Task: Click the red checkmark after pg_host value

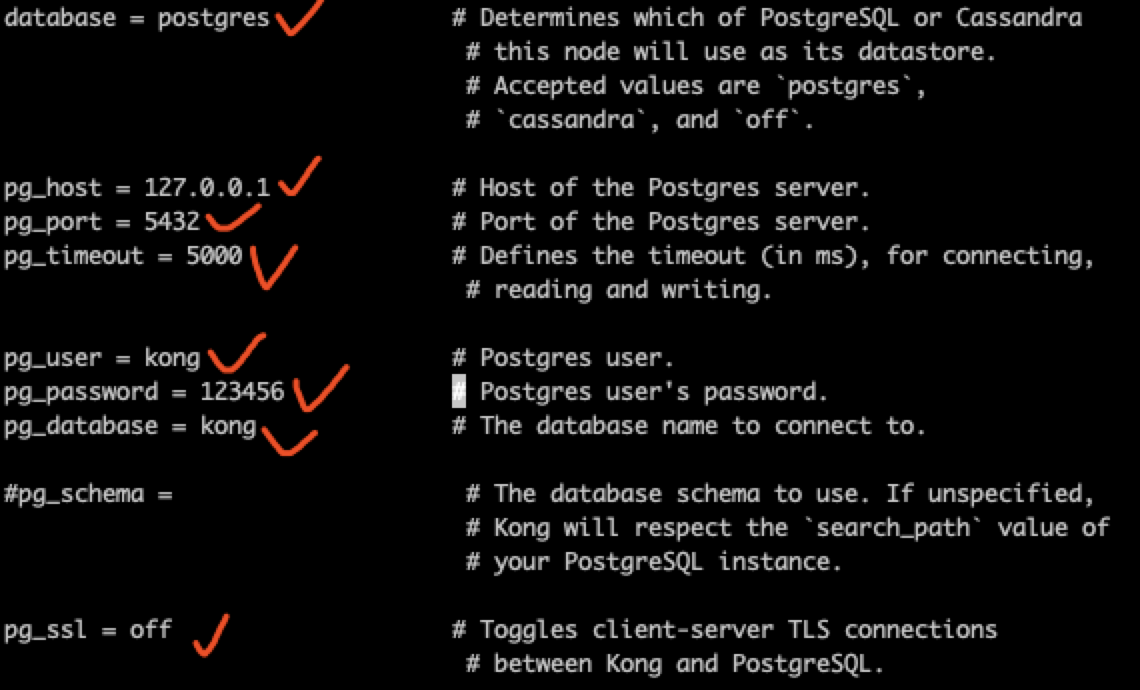Action: coord(300,177)
